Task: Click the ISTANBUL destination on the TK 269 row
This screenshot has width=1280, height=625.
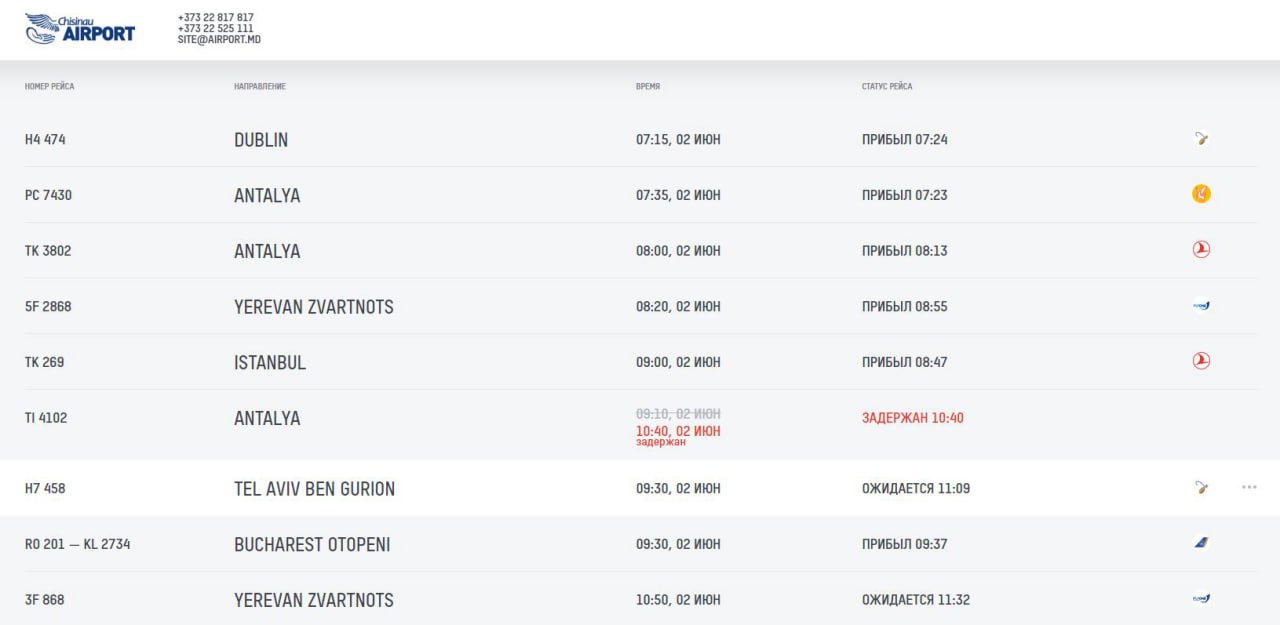Action: click(270, 363)
